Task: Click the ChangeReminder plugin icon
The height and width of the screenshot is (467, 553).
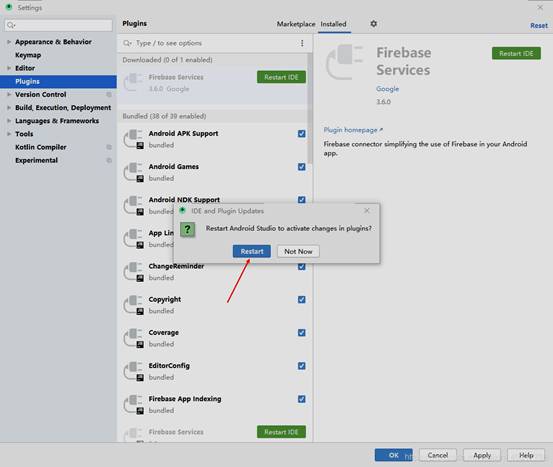Action: (134, 272)
